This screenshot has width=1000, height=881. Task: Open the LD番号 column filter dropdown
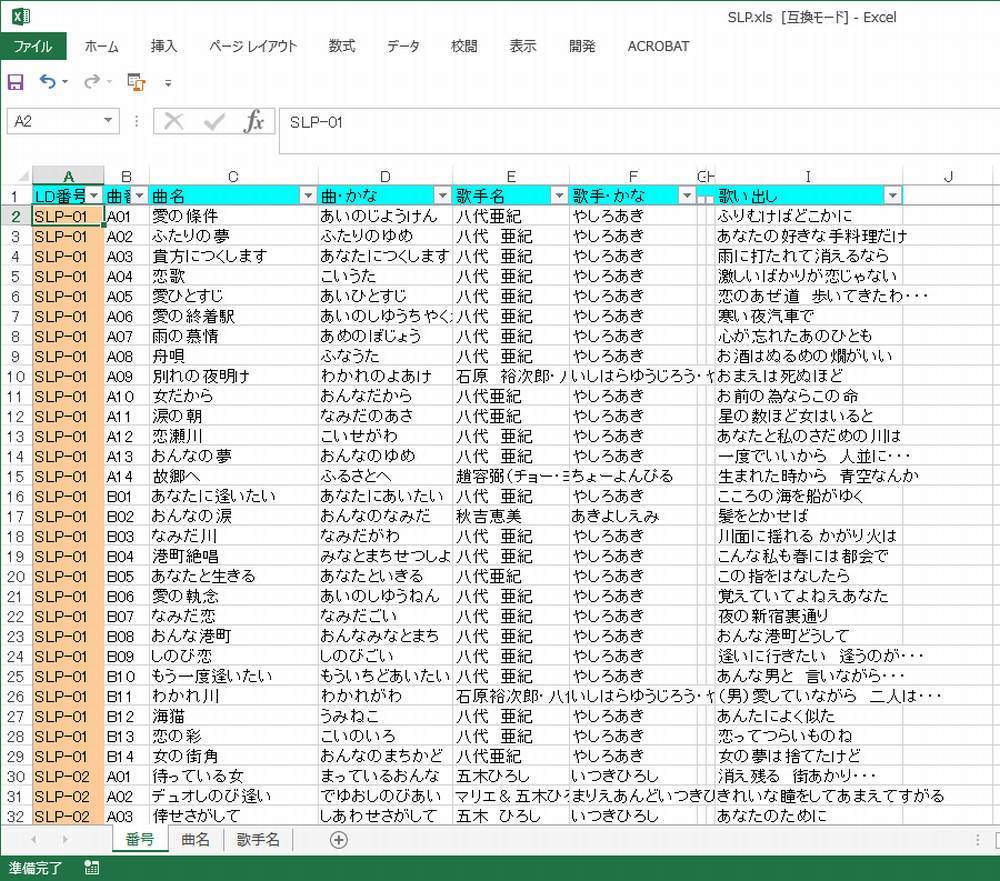point(95,196)
